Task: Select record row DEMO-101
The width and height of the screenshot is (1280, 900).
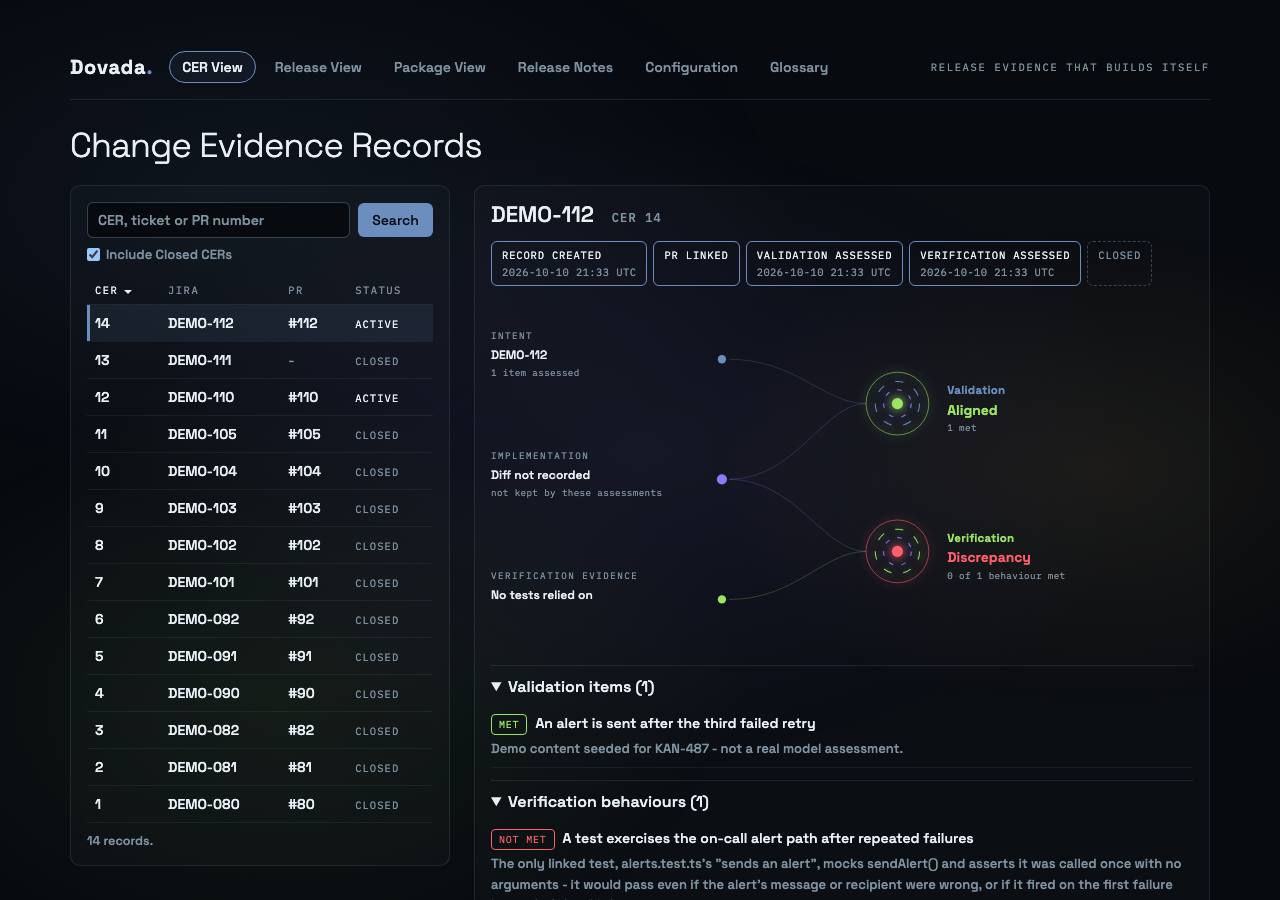Action: (x=260, y=582)
